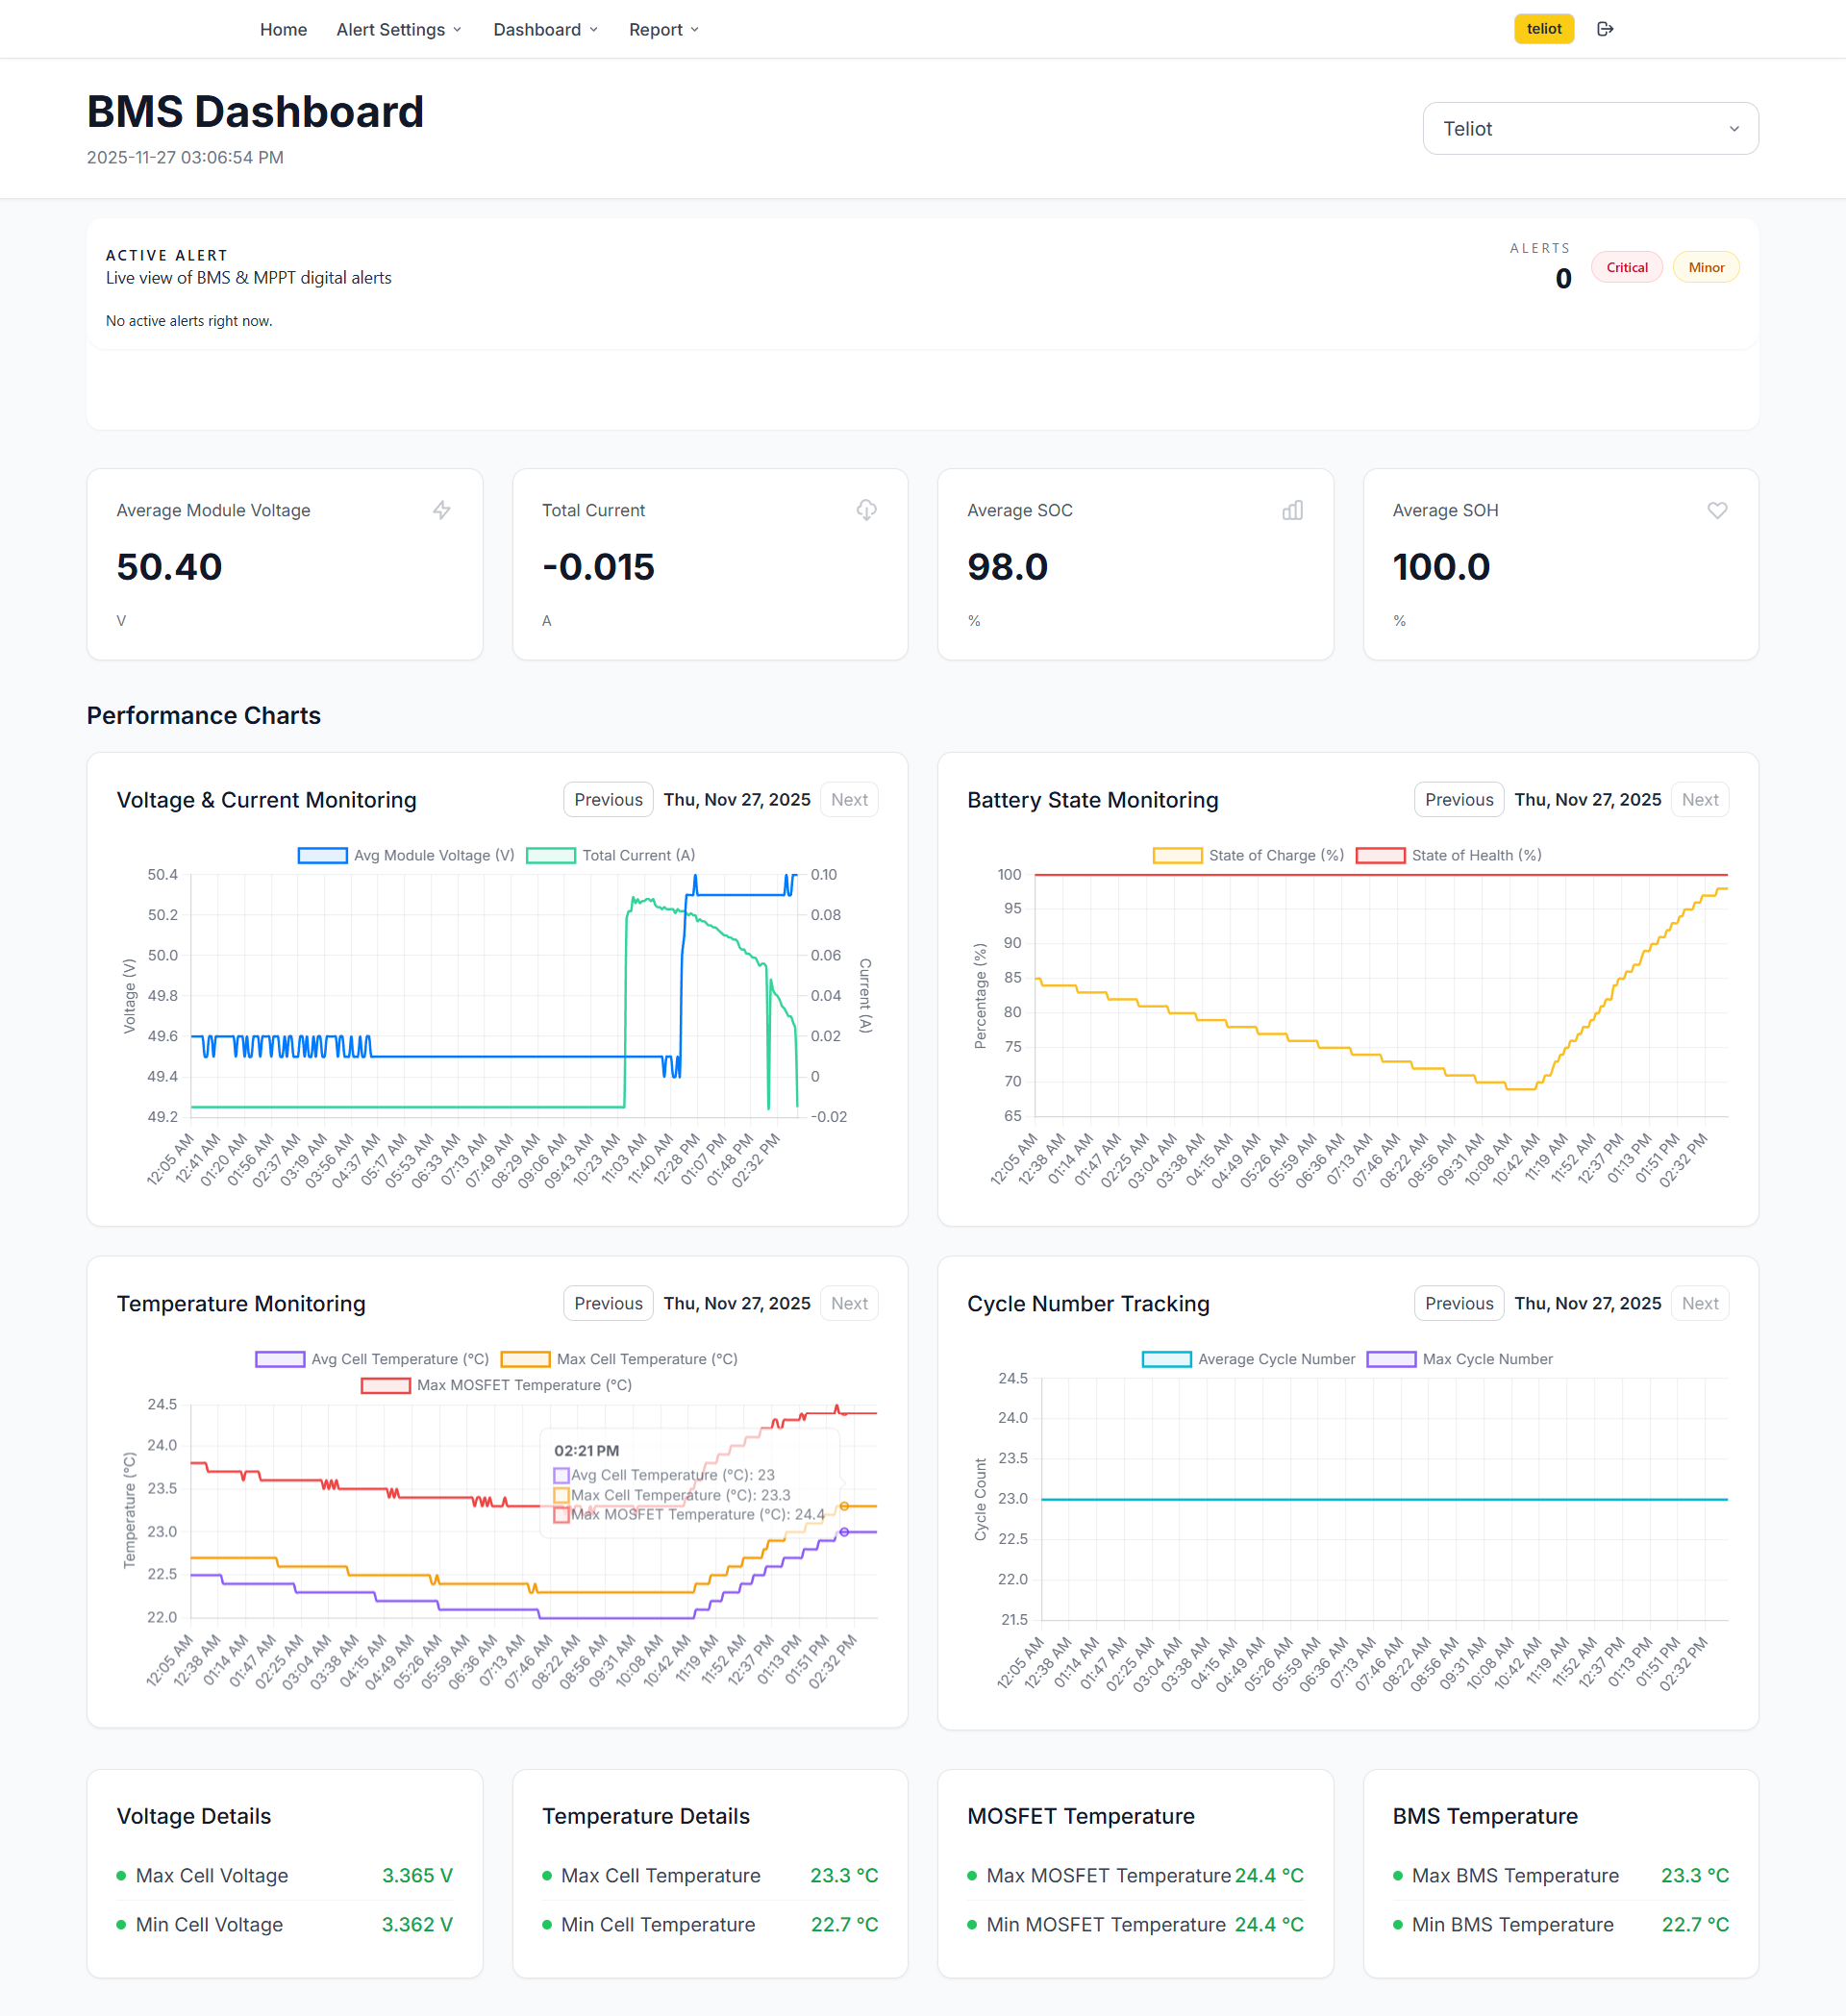This screenshot has height=2016, width=1846.
Task: Click the State of Charge color swatch
Action: 1177,855
